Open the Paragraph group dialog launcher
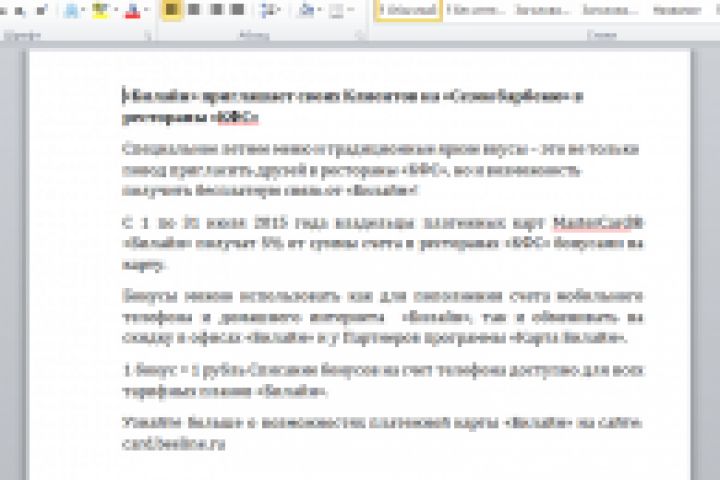The height and width of the screenshot is (480, 720). coord(360,35)
